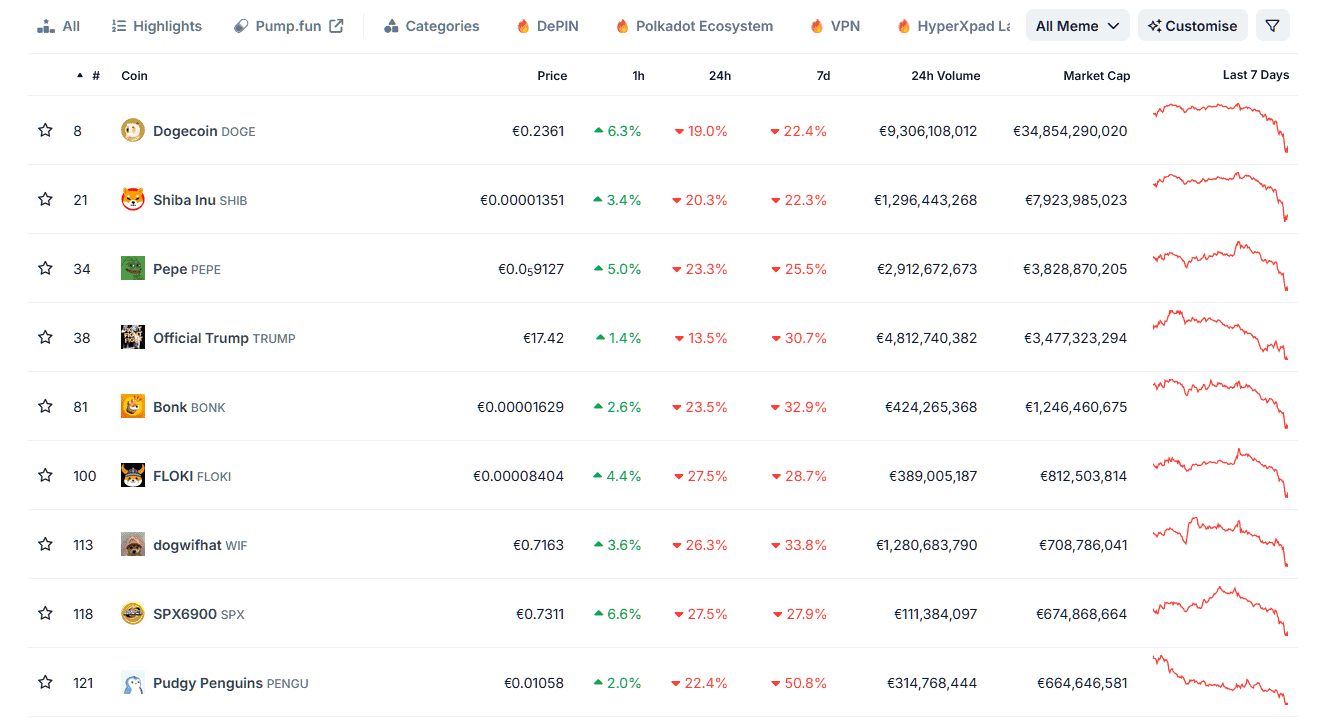Star Shiba Inu as a favorite
Image resolution: width=1322 pixels, height=718 pixels.
45,199
